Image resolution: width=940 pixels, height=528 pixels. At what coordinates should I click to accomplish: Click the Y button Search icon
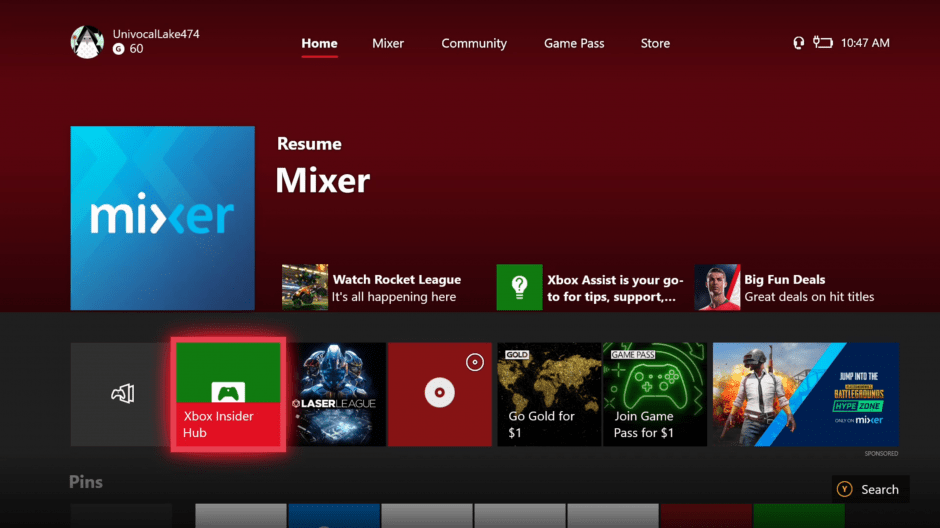pos(845,489)
